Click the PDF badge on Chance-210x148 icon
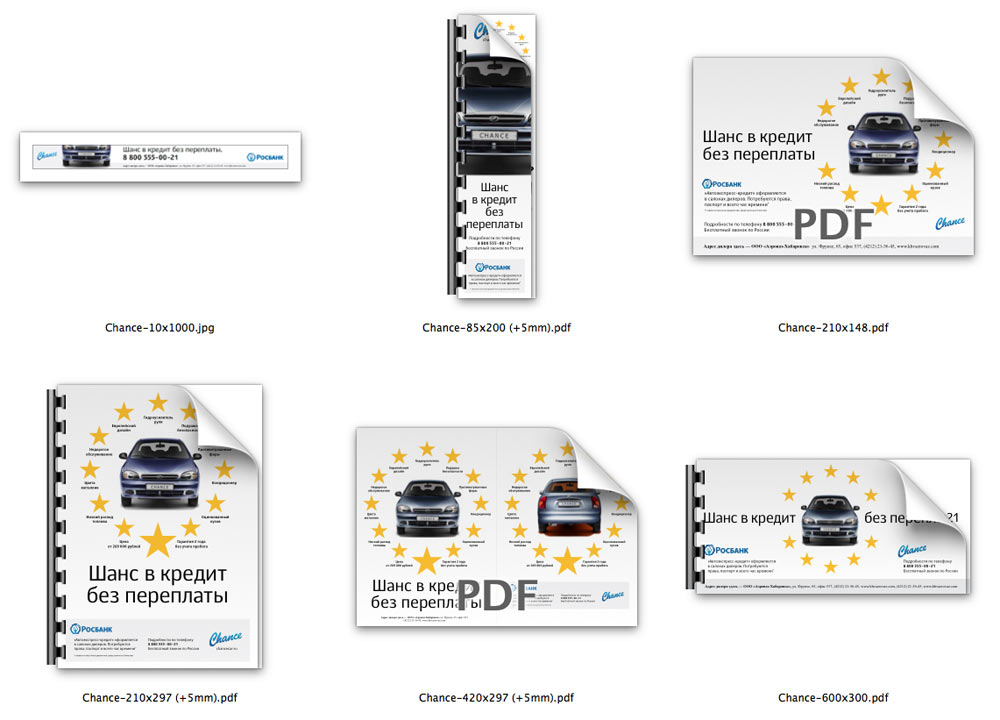1000x720 pixels. [833, 222]
